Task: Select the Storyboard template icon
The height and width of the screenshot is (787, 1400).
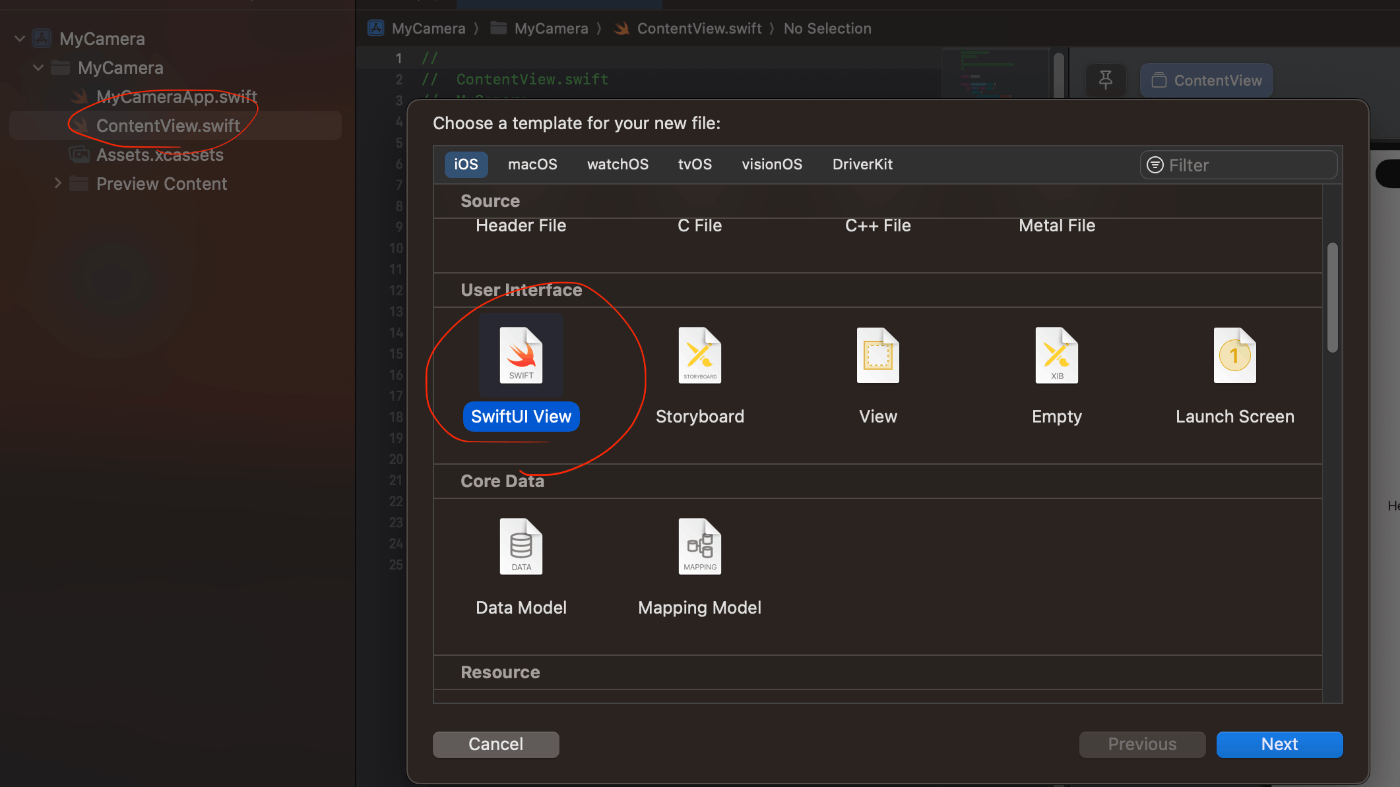Action: [x=700, y=356]
